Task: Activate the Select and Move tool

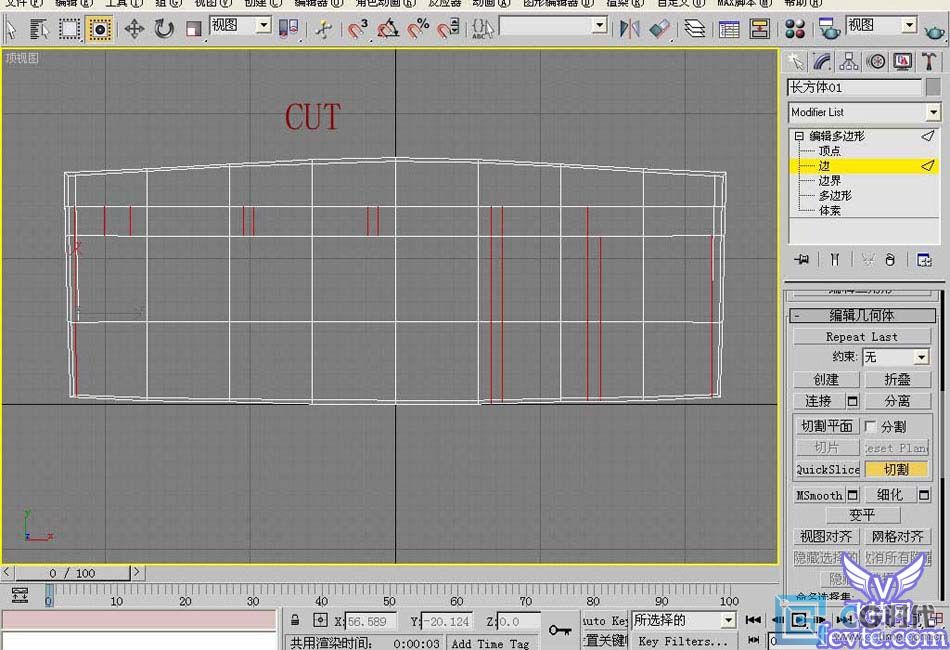Action: click(x=134, y=28)
